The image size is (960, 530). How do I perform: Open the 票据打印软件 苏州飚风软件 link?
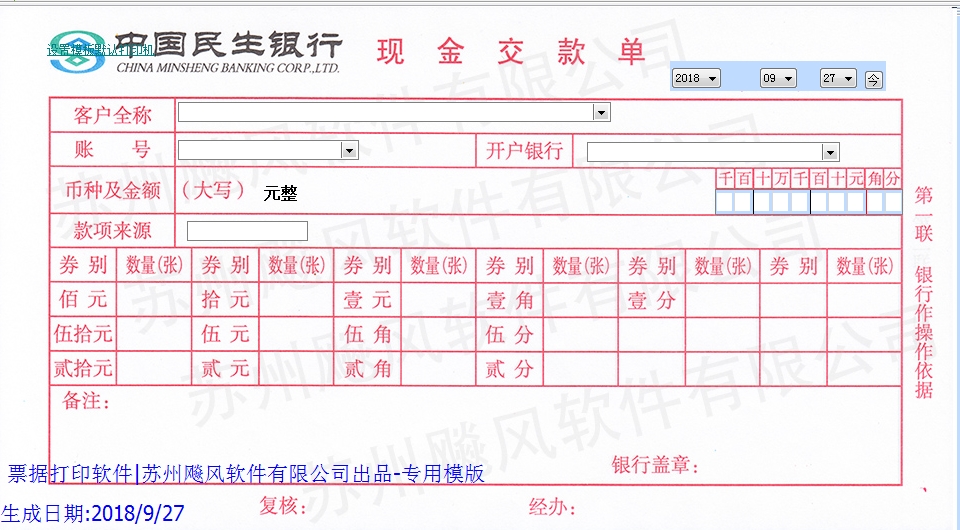[x=246, y=474]
